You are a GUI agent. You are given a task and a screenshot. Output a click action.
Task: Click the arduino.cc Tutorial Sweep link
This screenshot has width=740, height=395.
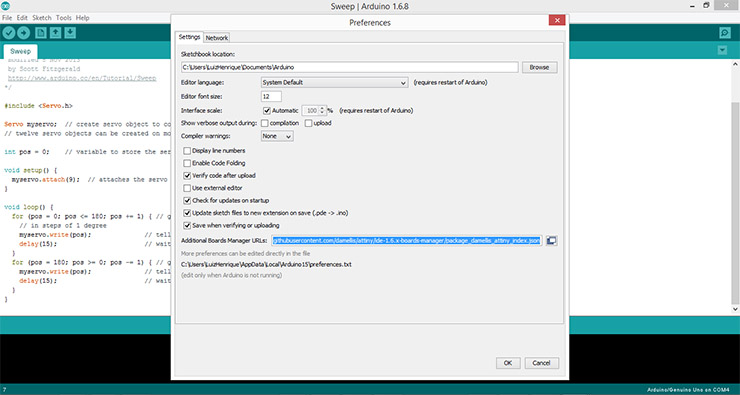(82, 78)
